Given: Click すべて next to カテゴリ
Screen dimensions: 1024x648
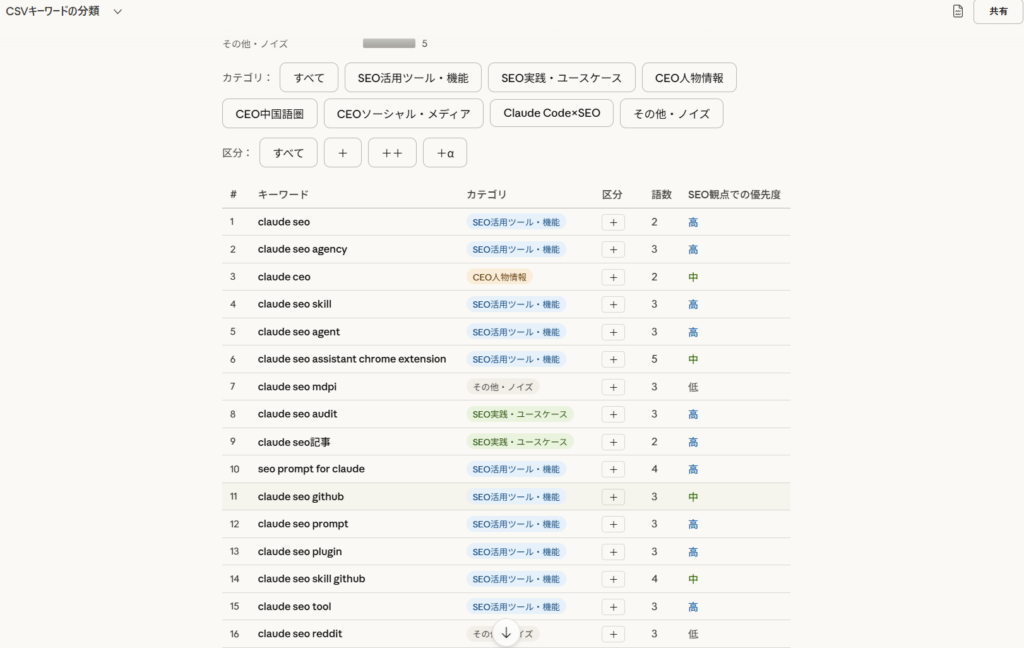Looking at the screenshot, I should click(308, 77).
